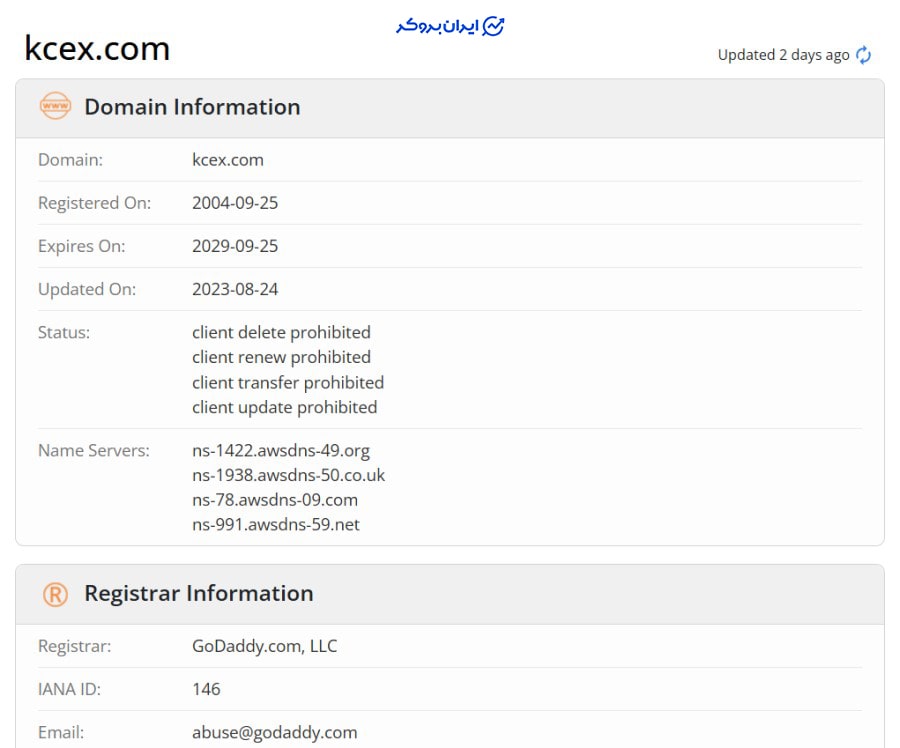The image size is (900, 748).
Task: Click name server ns-1938.awsdns-50.co.uk
Action: coord(288,475)
